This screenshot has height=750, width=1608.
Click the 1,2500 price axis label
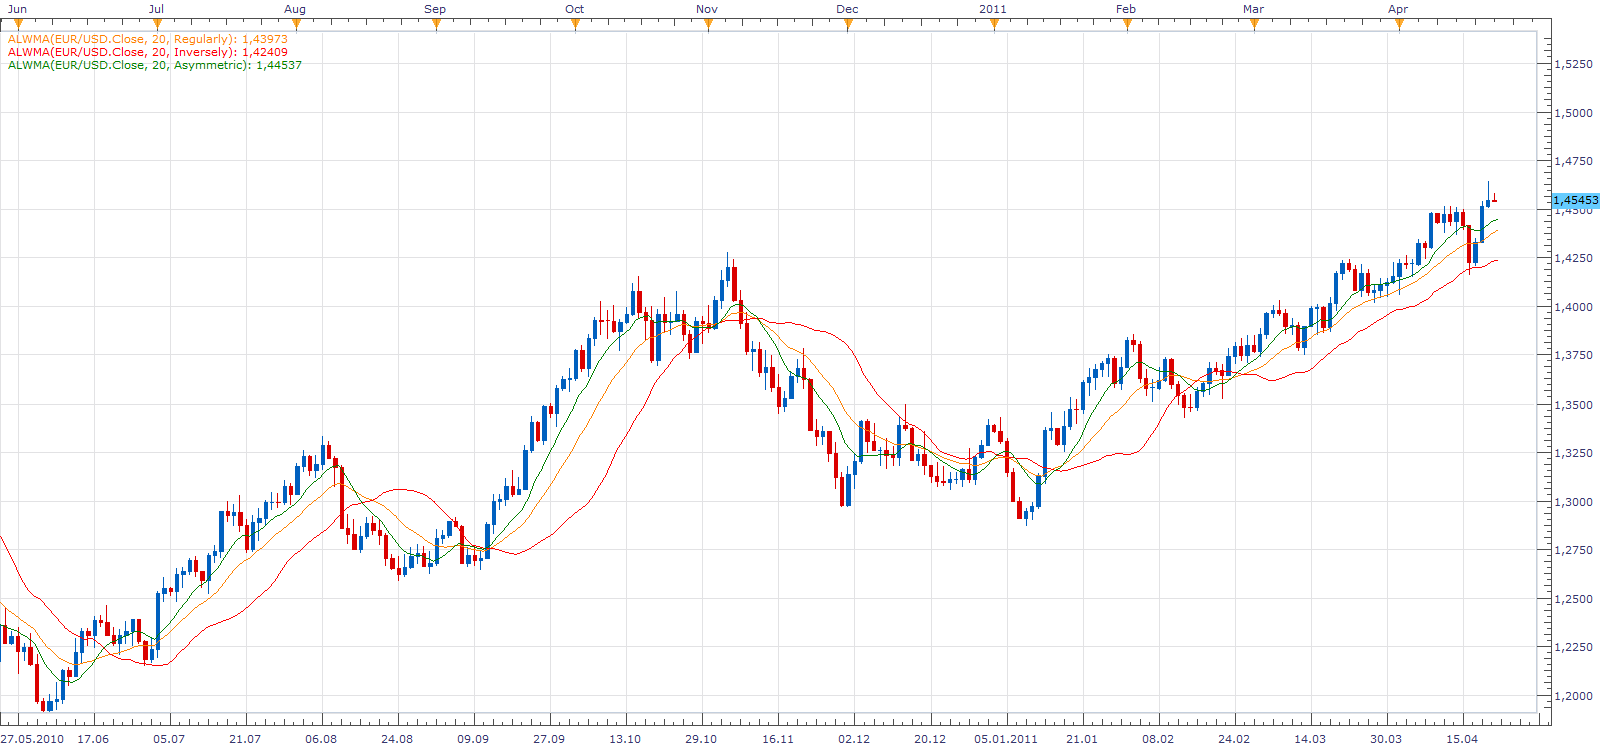coord(1573,599)
